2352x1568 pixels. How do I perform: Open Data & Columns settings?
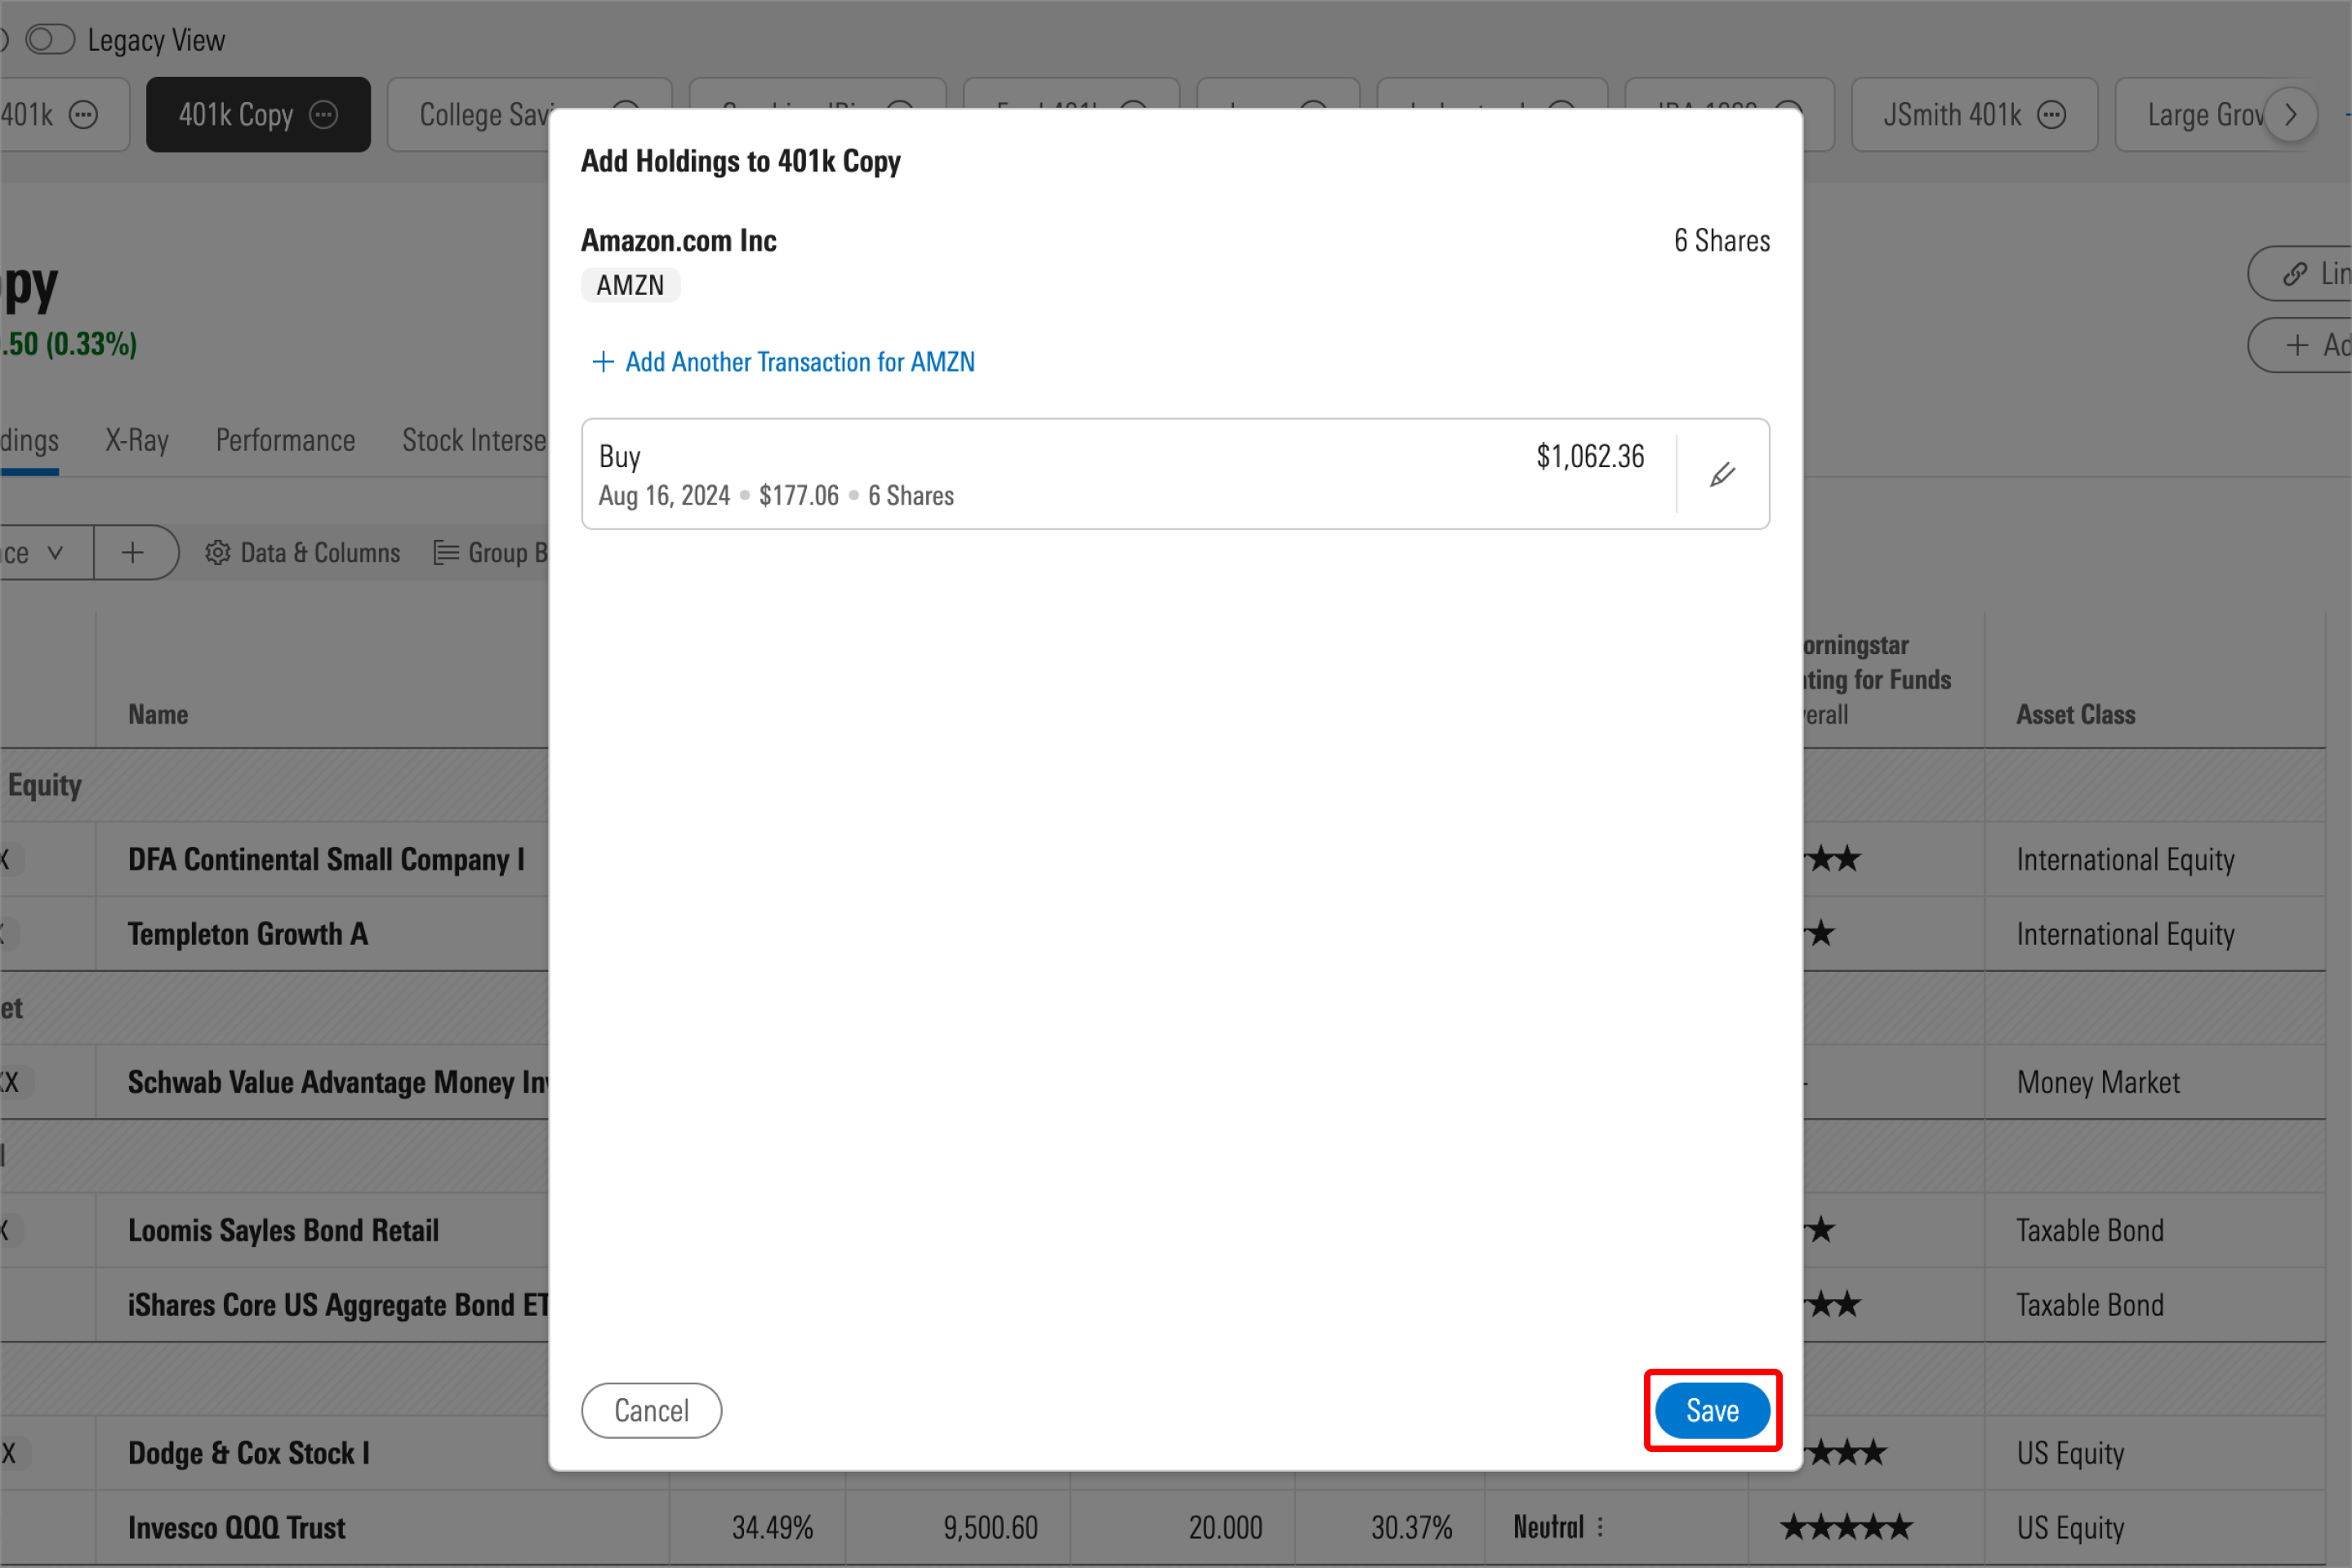tap(302, 553)
